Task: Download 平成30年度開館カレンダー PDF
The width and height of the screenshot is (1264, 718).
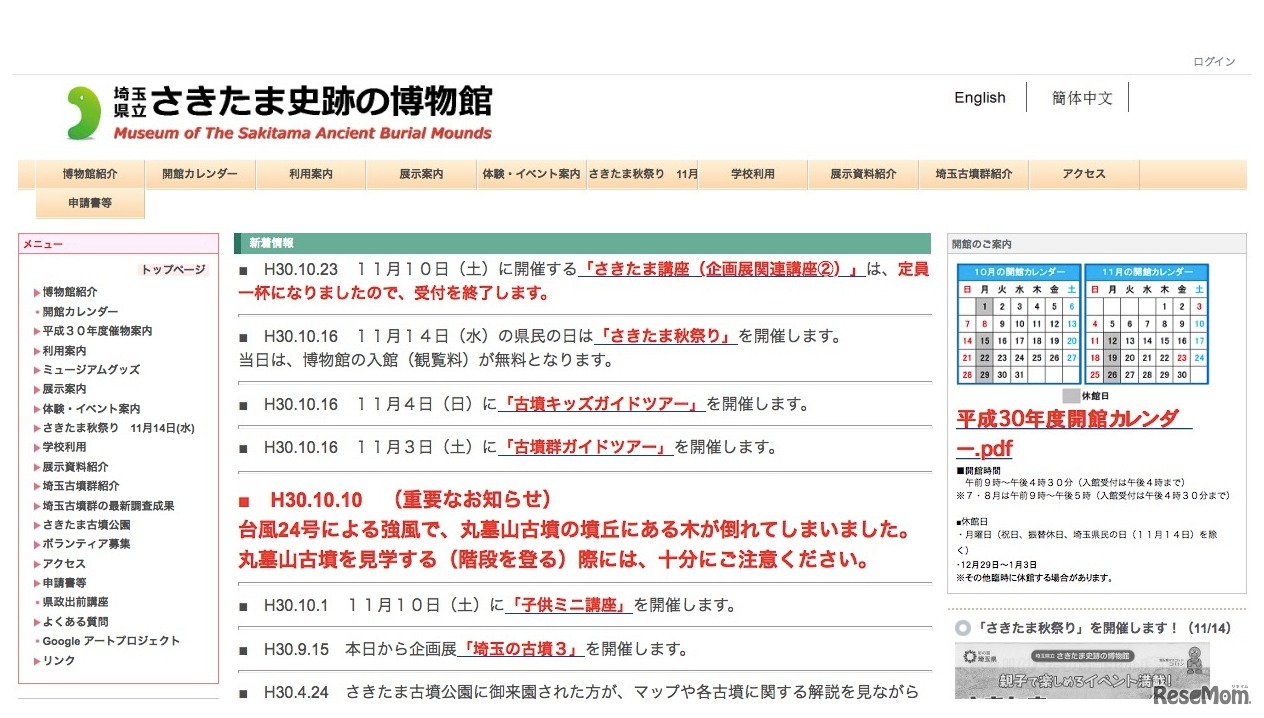Action: pos(1067,434)
